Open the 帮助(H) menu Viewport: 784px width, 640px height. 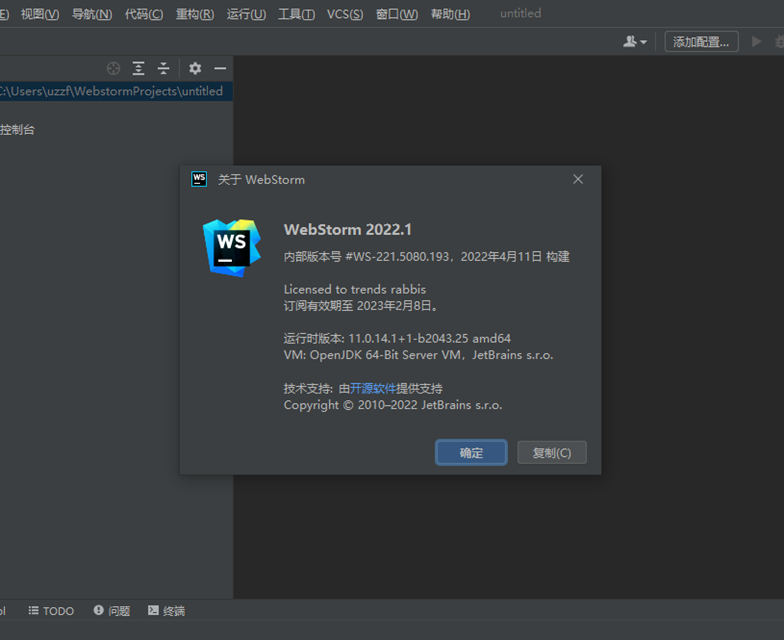[x=450, y=14]
